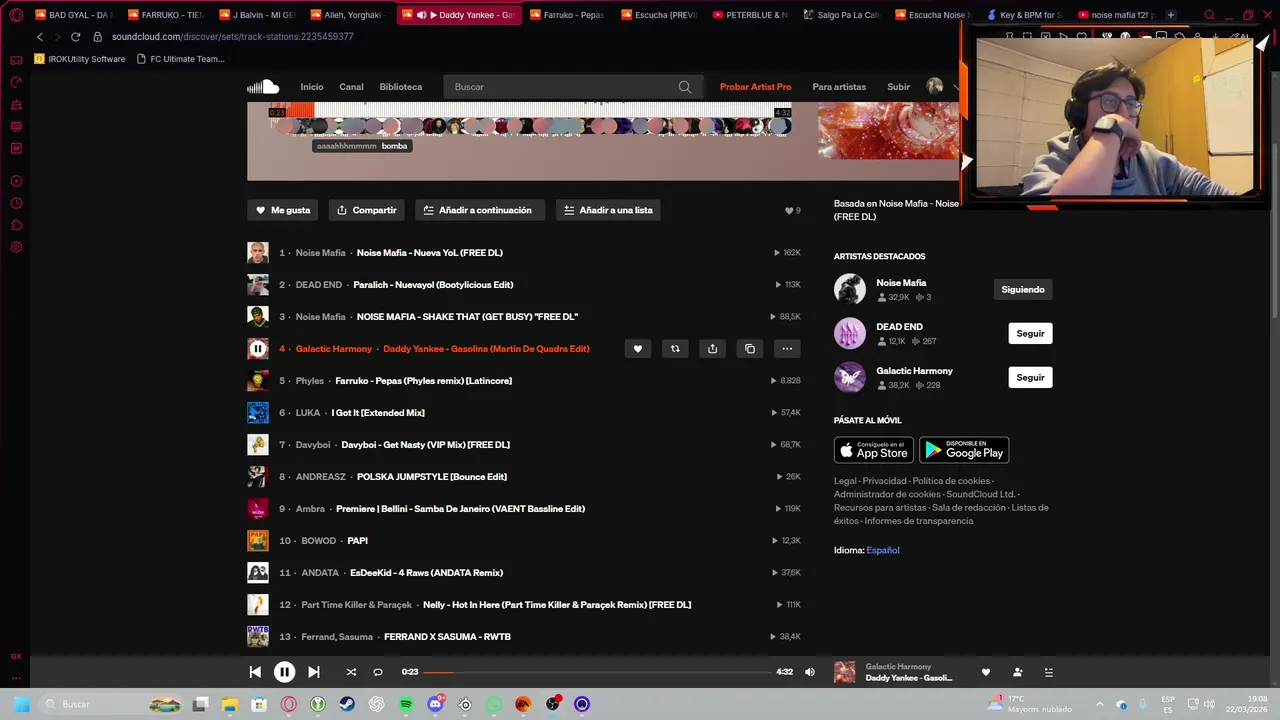Select track Paralich - Nuevayol (Bootylicious Edit)

(433, 285)
